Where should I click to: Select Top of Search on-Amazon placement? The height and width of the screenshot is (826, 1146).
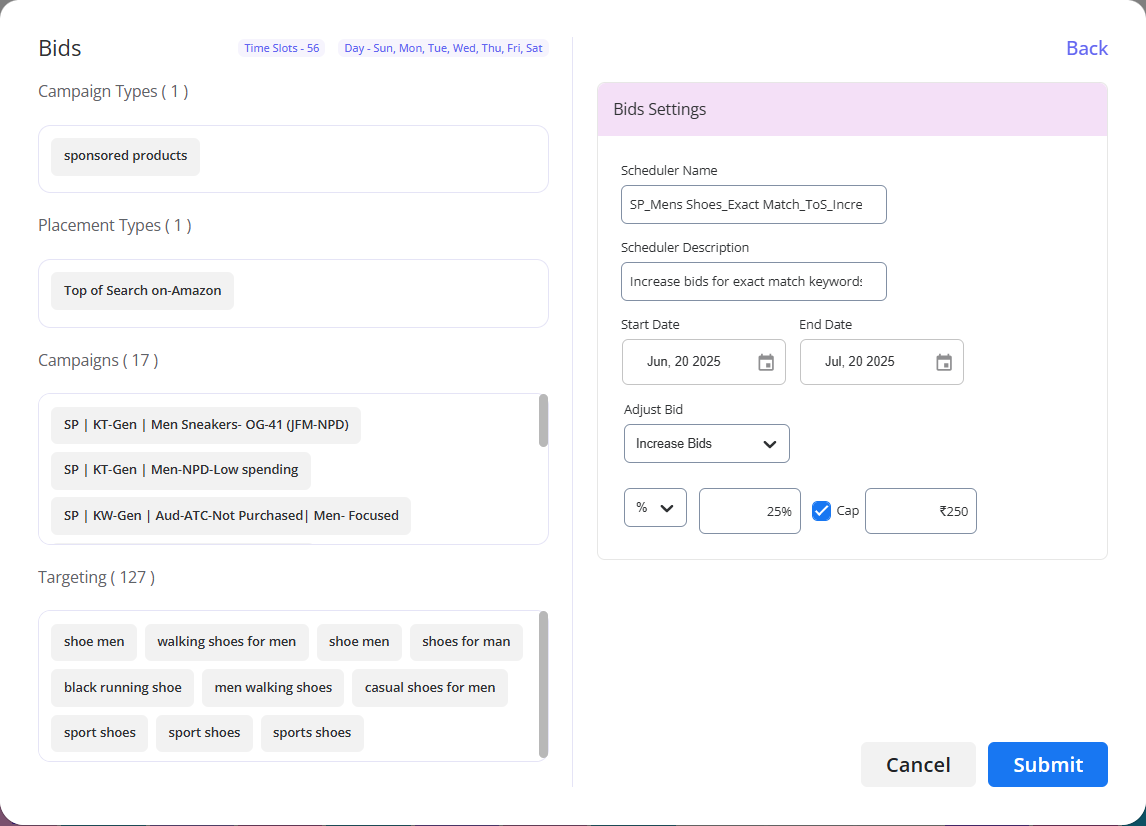142,290
